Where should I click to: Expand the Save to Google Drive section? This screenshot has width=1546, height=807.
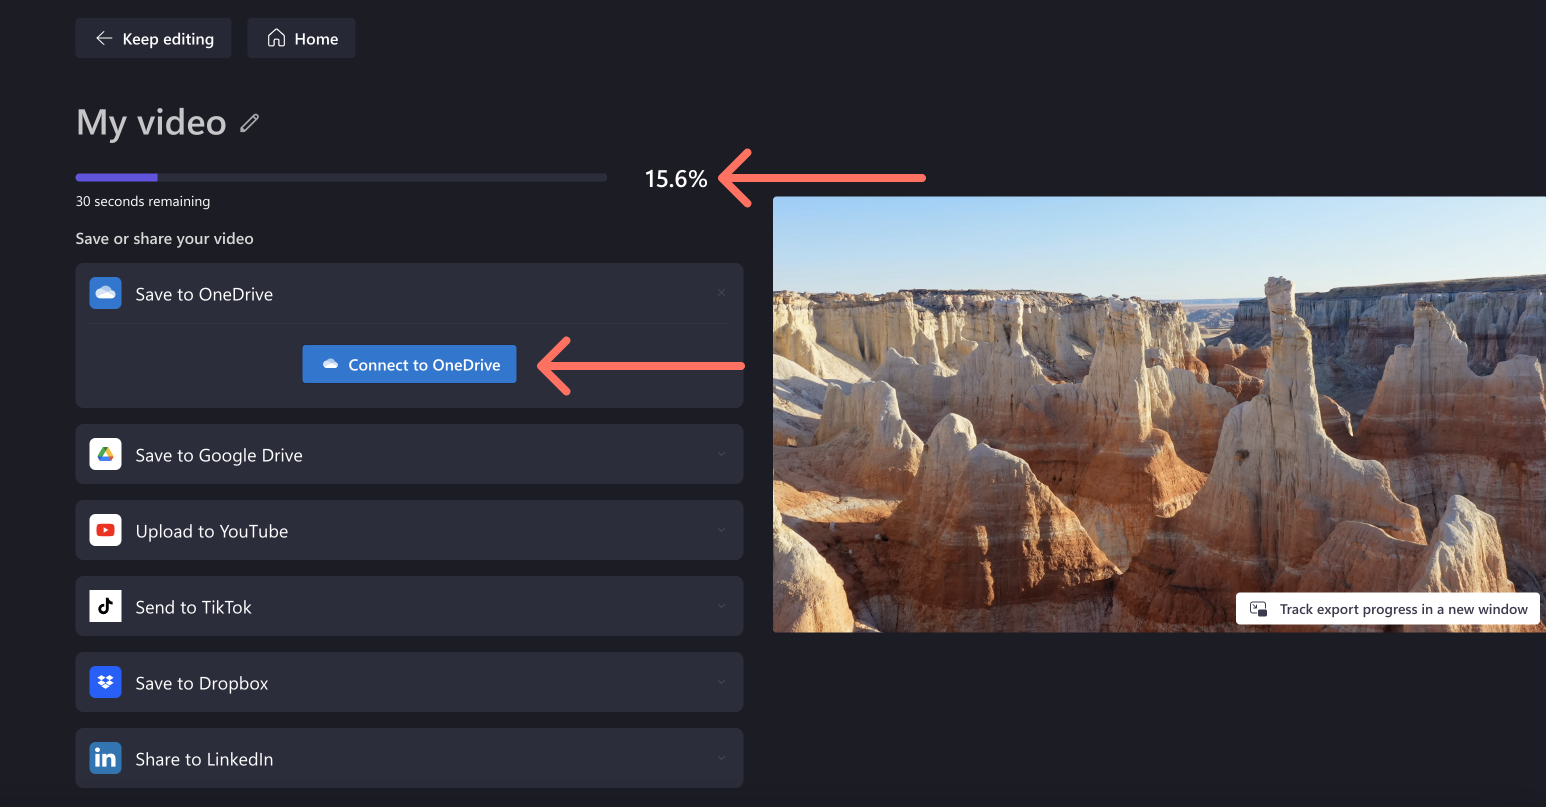click(x=722, y=454)
